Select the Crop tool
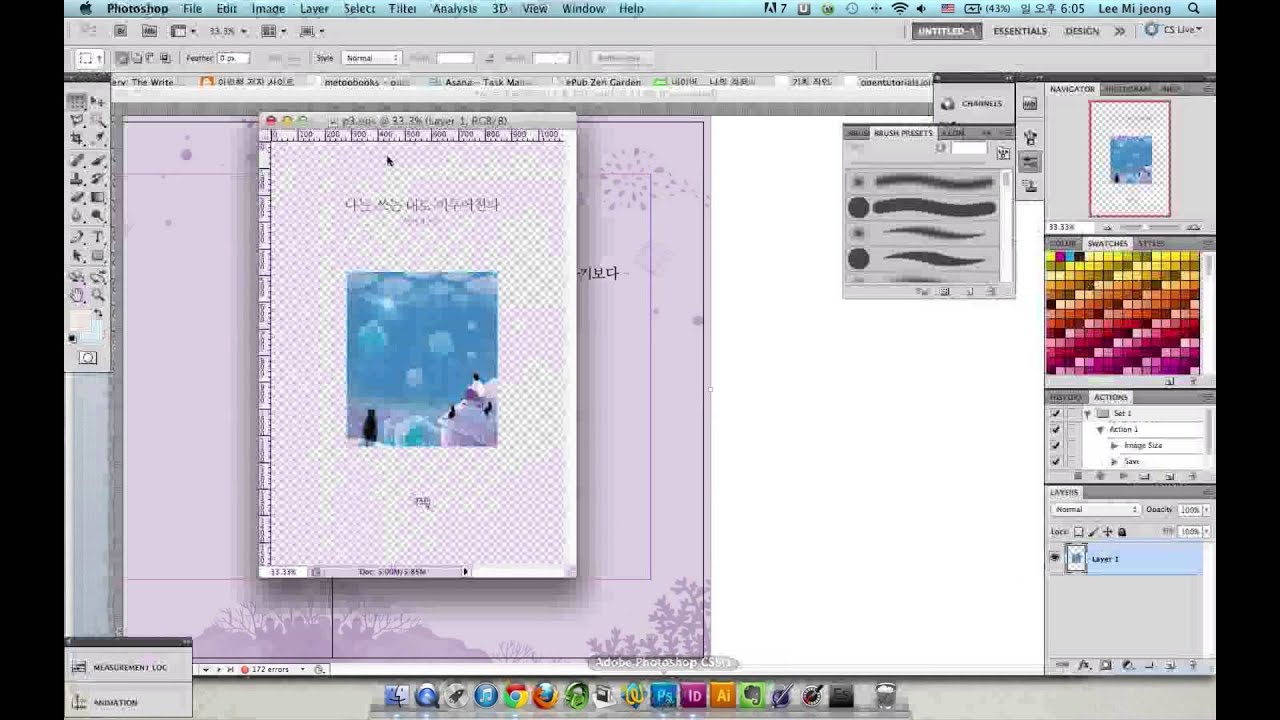This screenshot has width=1280, height=720. tap(76, 138)
